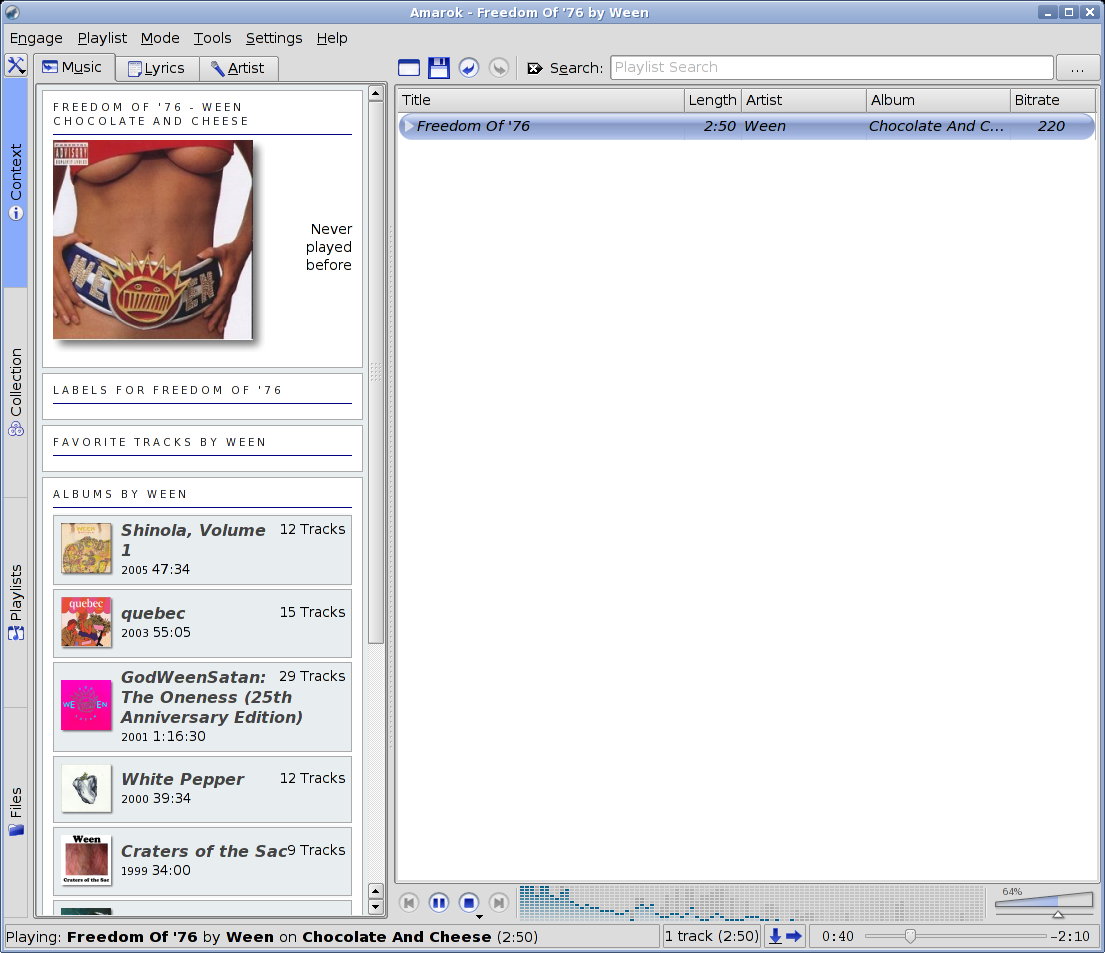Expand the Craters of the Sac album
The width and height of the screenshot is (1105, 953).
point(202,861)
